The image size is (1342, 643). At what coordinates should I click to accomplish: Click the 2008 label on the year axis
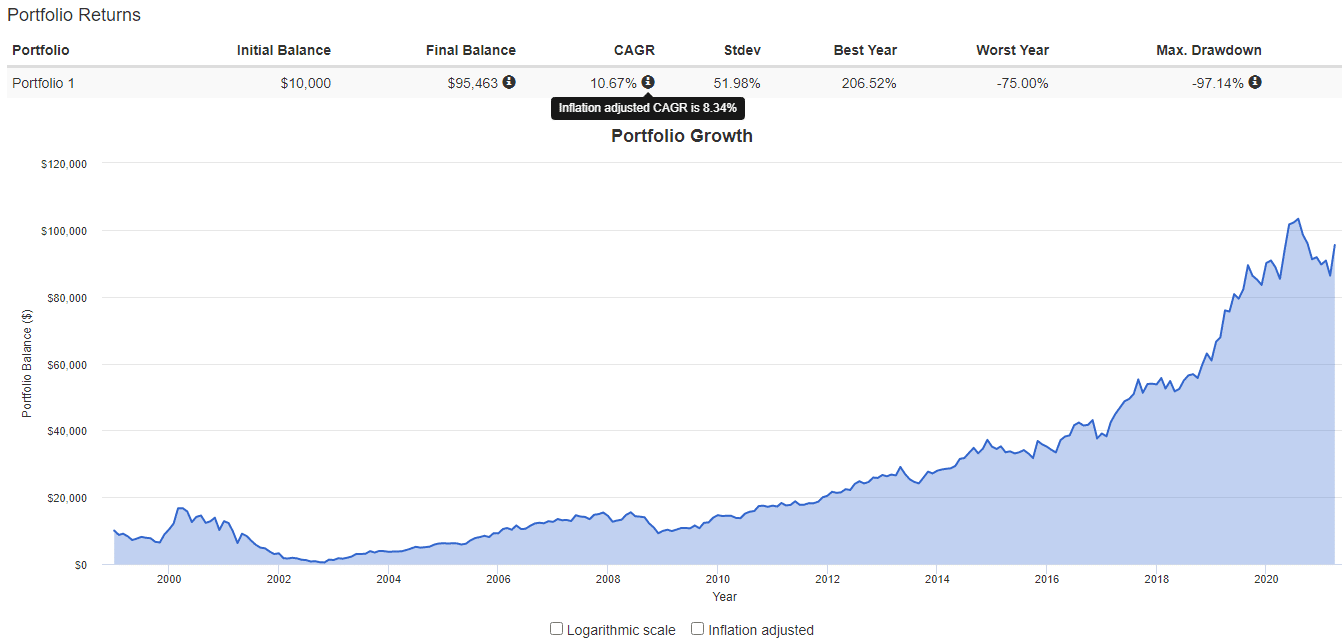pos(607,579)
